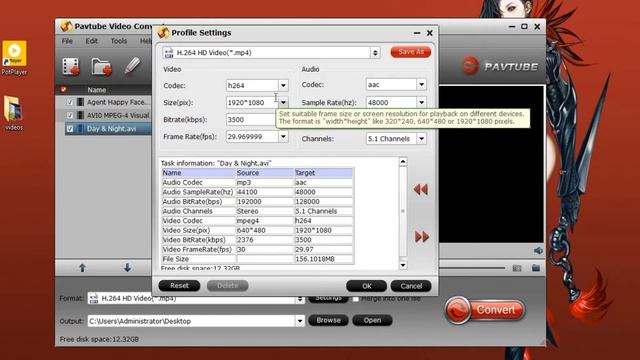Click the Pavtube logo in the title bar
Viewport: 640px width, 360px height.
pos(66,27)
